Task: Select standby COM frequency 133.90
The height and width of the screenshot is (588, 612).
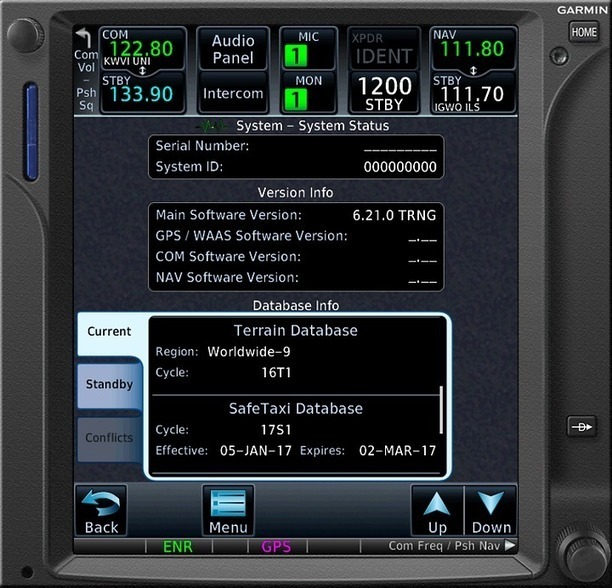Action: [x=142, y=94]
